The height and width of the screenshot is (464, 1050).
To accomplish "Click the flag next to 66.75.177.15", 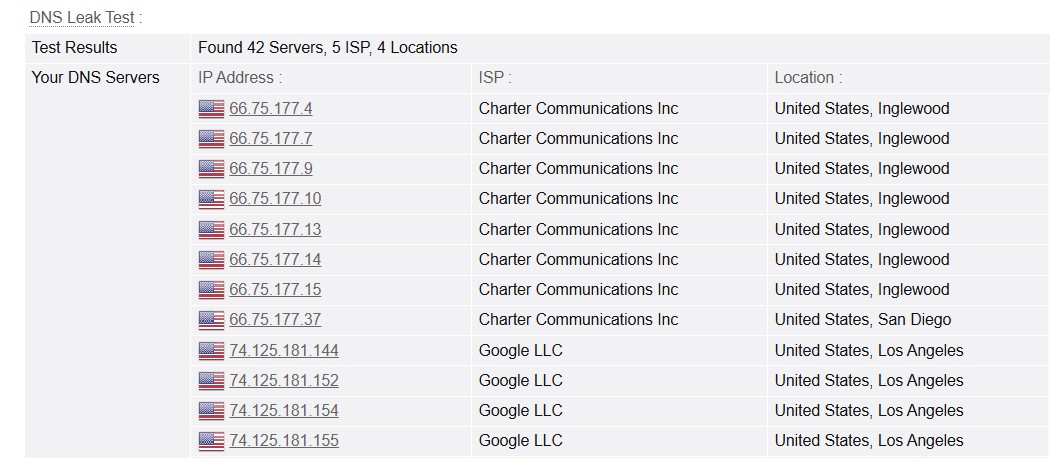I will pyautogui.click(x=211, y=290).
